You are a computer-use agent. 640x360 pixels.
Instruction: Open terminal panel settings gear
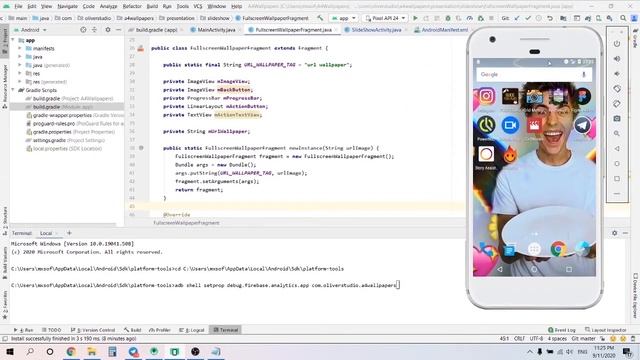(x=614, y=233)
